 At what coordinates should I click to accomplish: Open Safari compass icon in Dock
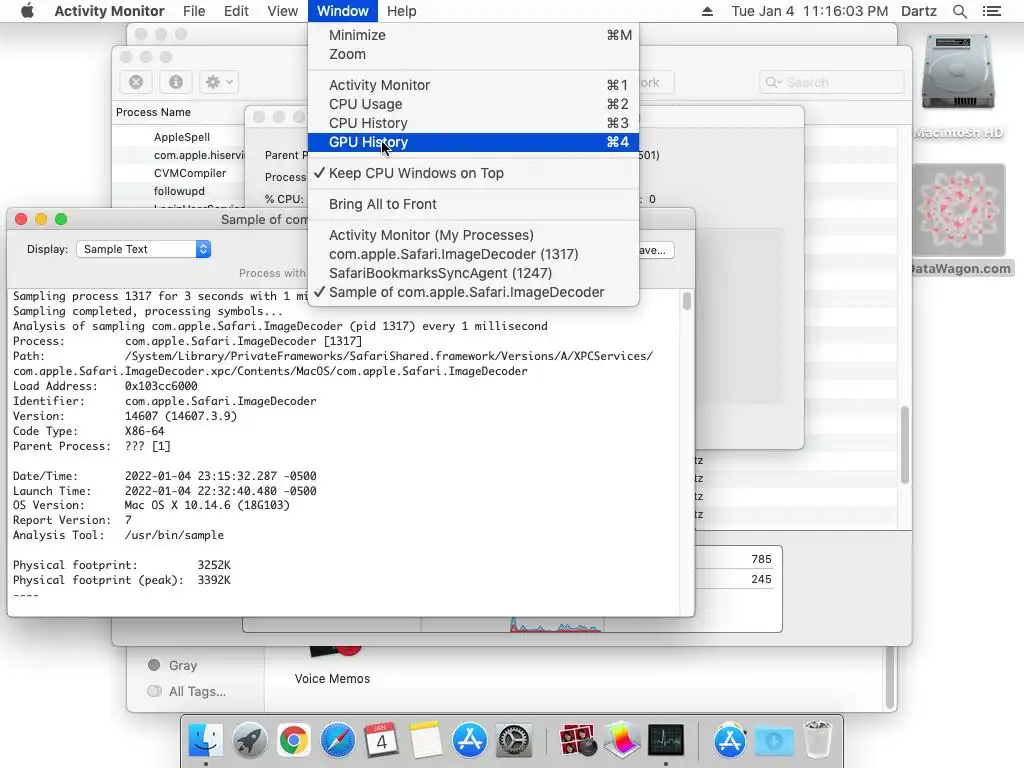point(338,741)
